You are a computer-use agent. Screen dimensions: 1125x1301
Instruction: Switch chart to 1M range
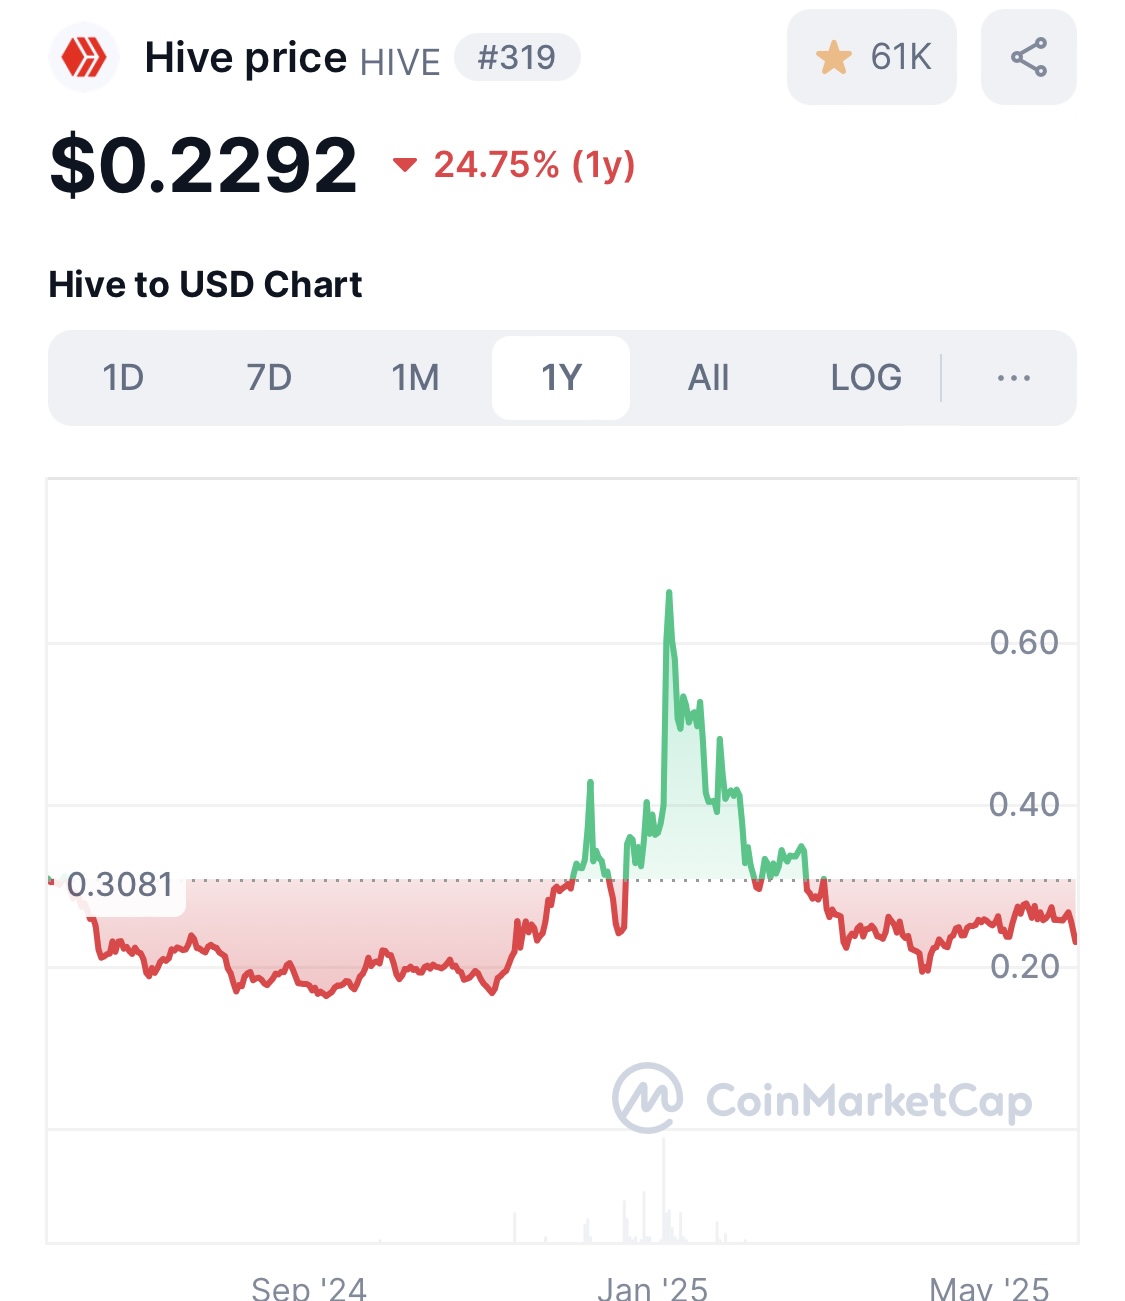[415, 378]
